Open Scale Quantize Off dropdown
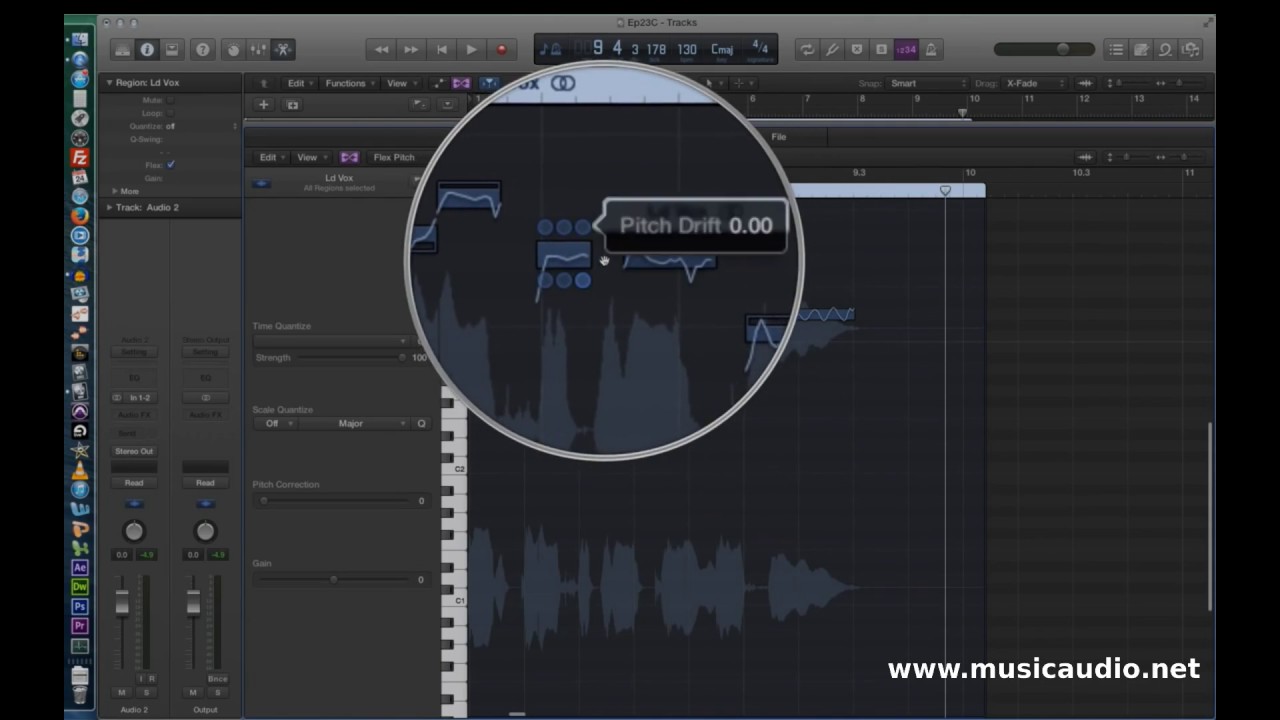The image size is (1280, 720). pos(275,423)
